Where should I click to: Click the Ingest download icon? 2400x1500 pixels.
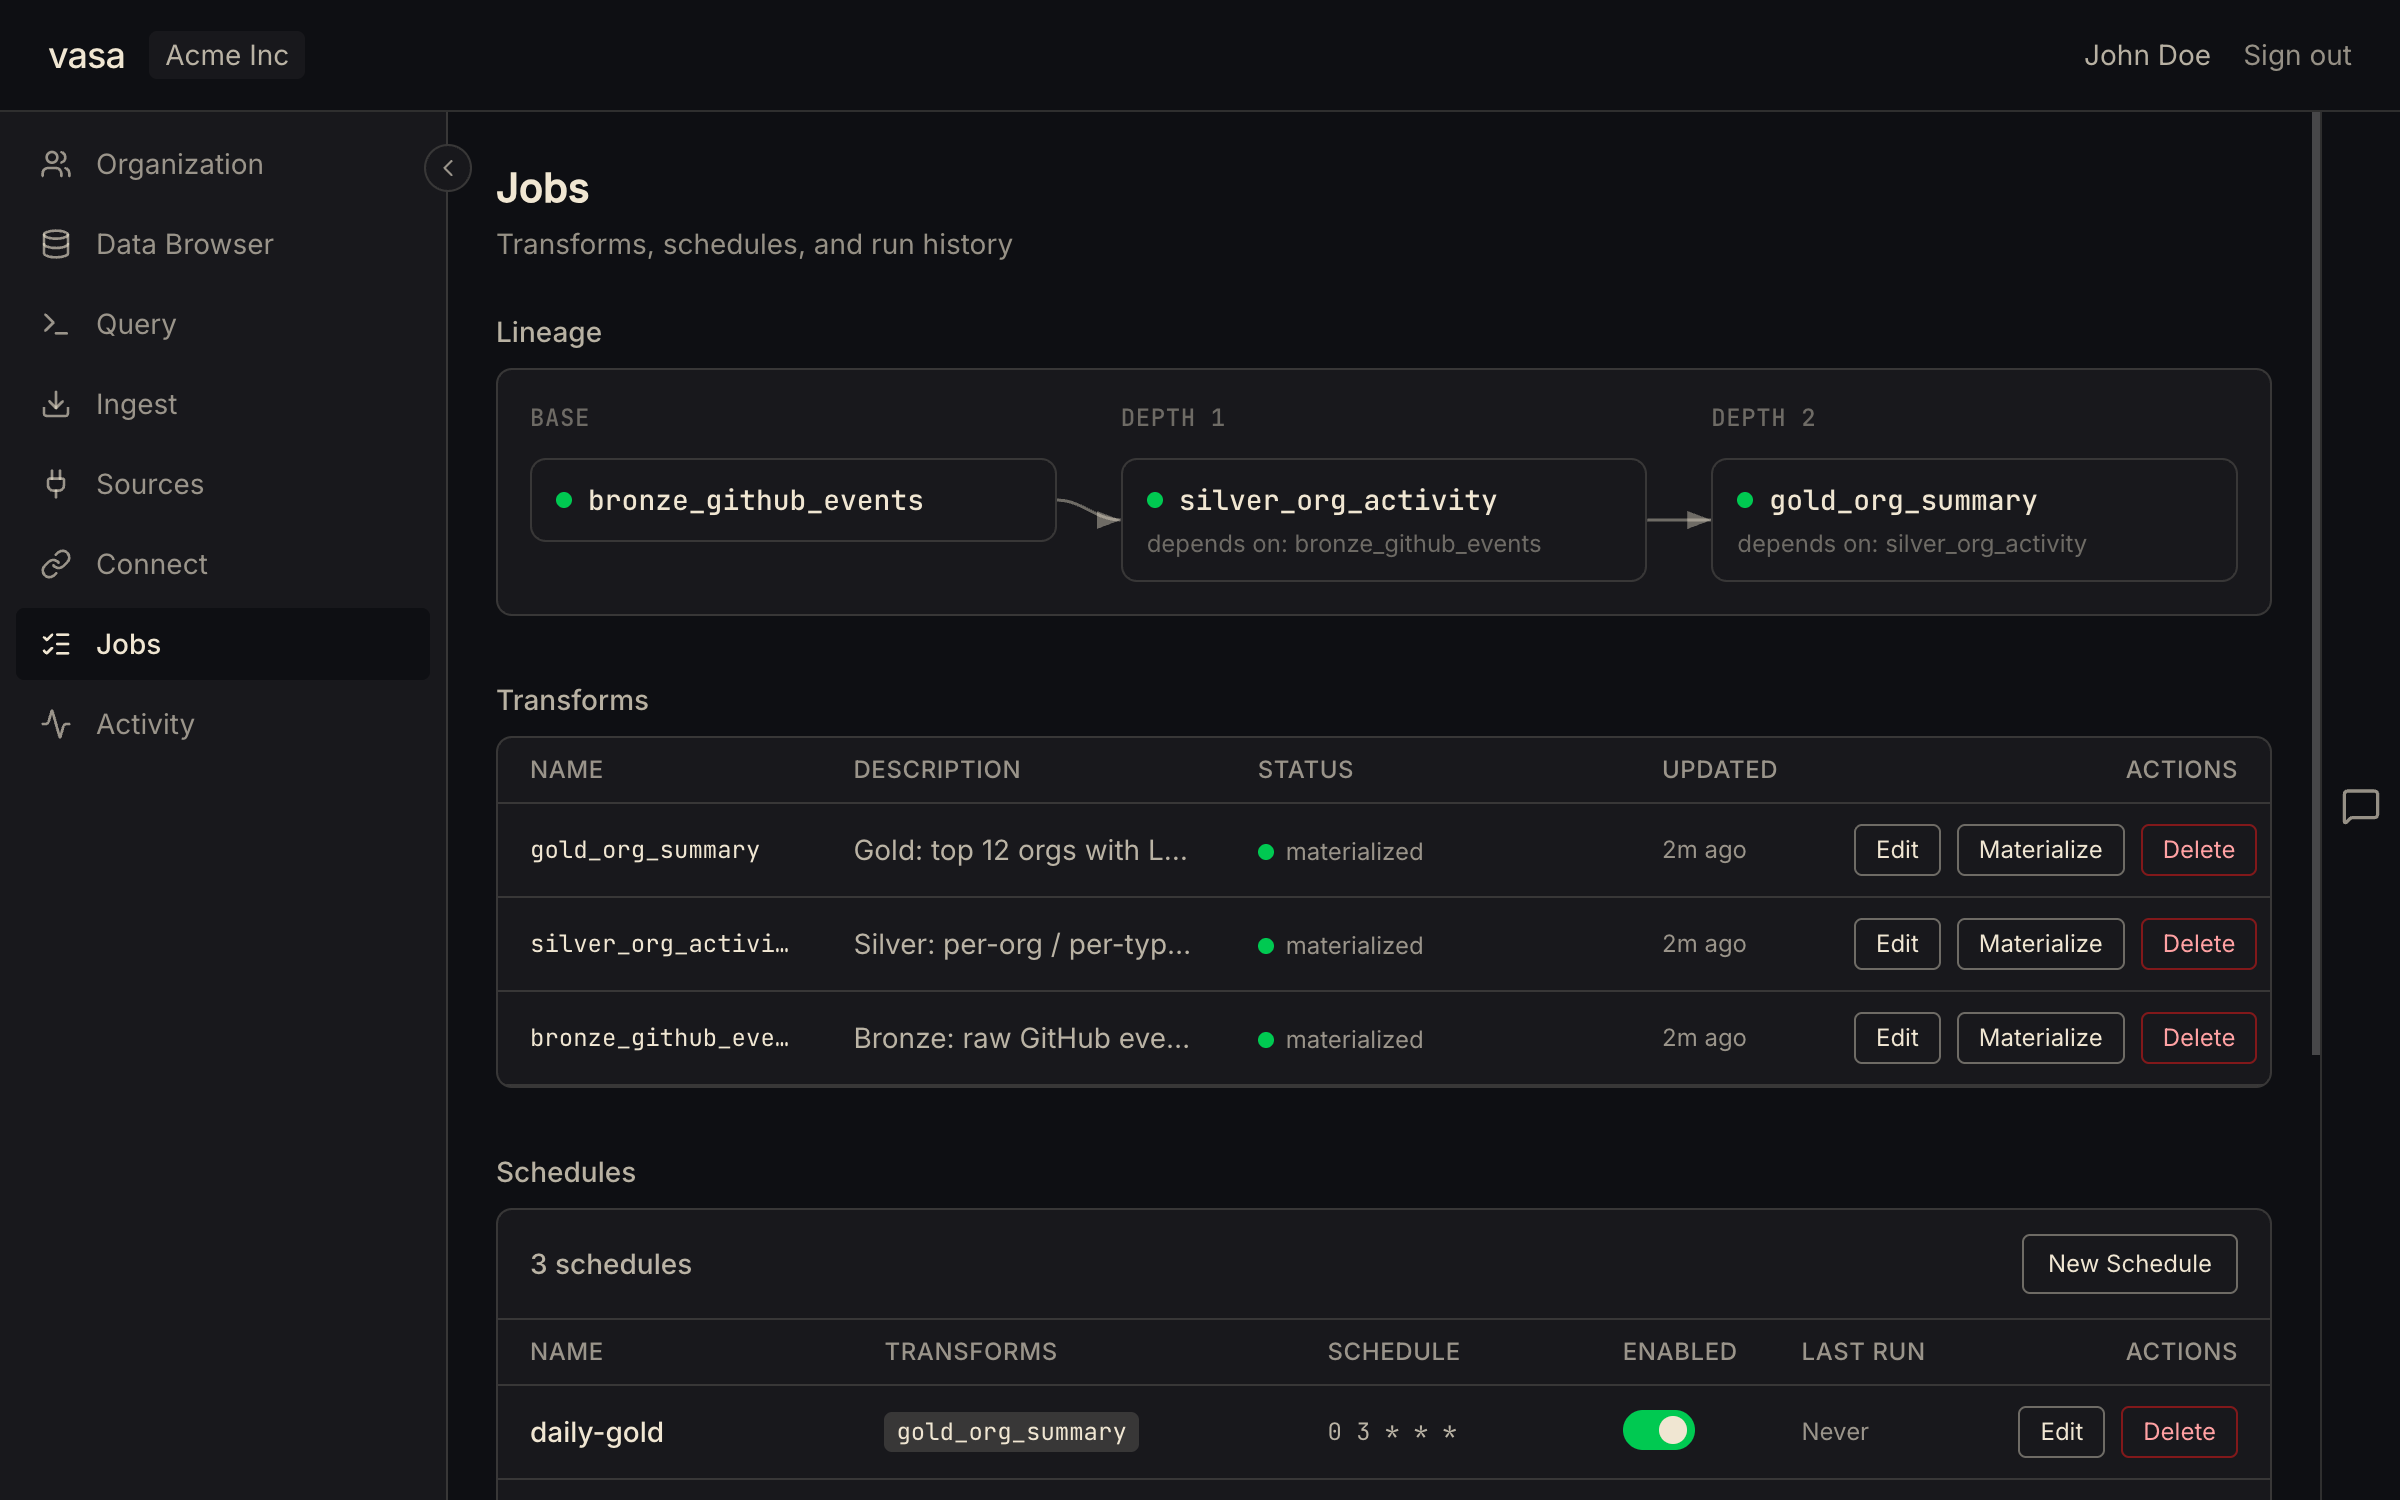tap(56, 404)
